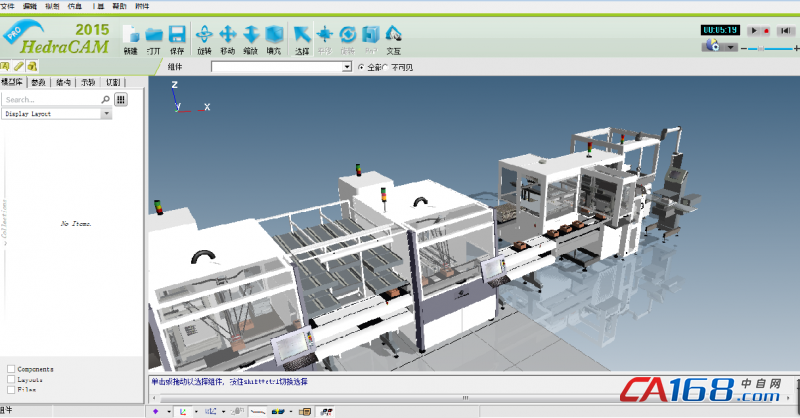
Task: Click the yellow cube icon under the logo
Action: (32, 66)
